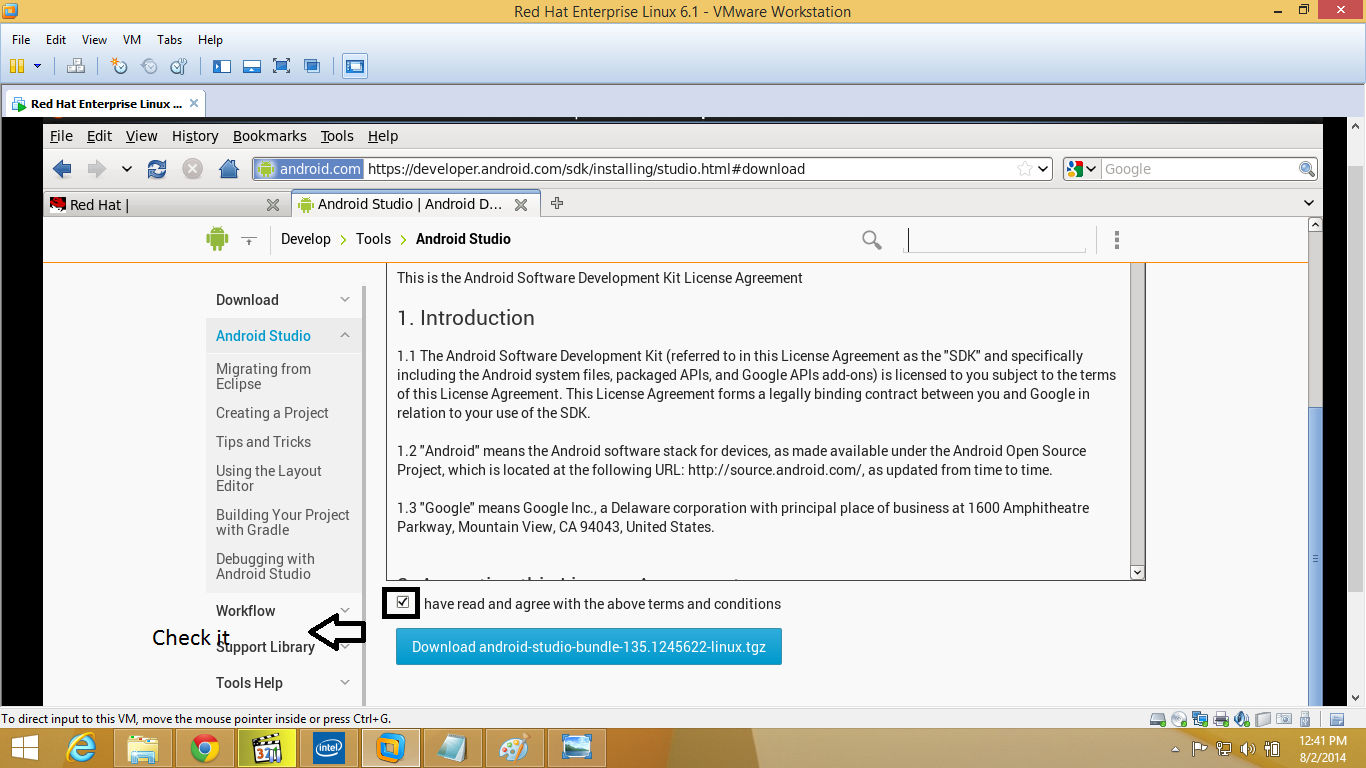Viewport: 1366px width, 768px height.
Task: Expand the Workflow sidebar section
Action: 345,611
